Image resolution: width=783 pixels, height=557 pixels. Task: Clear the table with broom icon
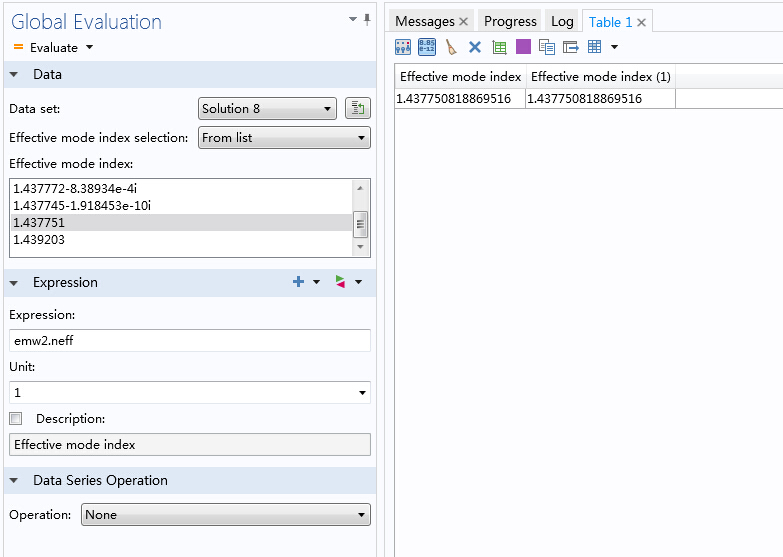(x=451, y=47)
